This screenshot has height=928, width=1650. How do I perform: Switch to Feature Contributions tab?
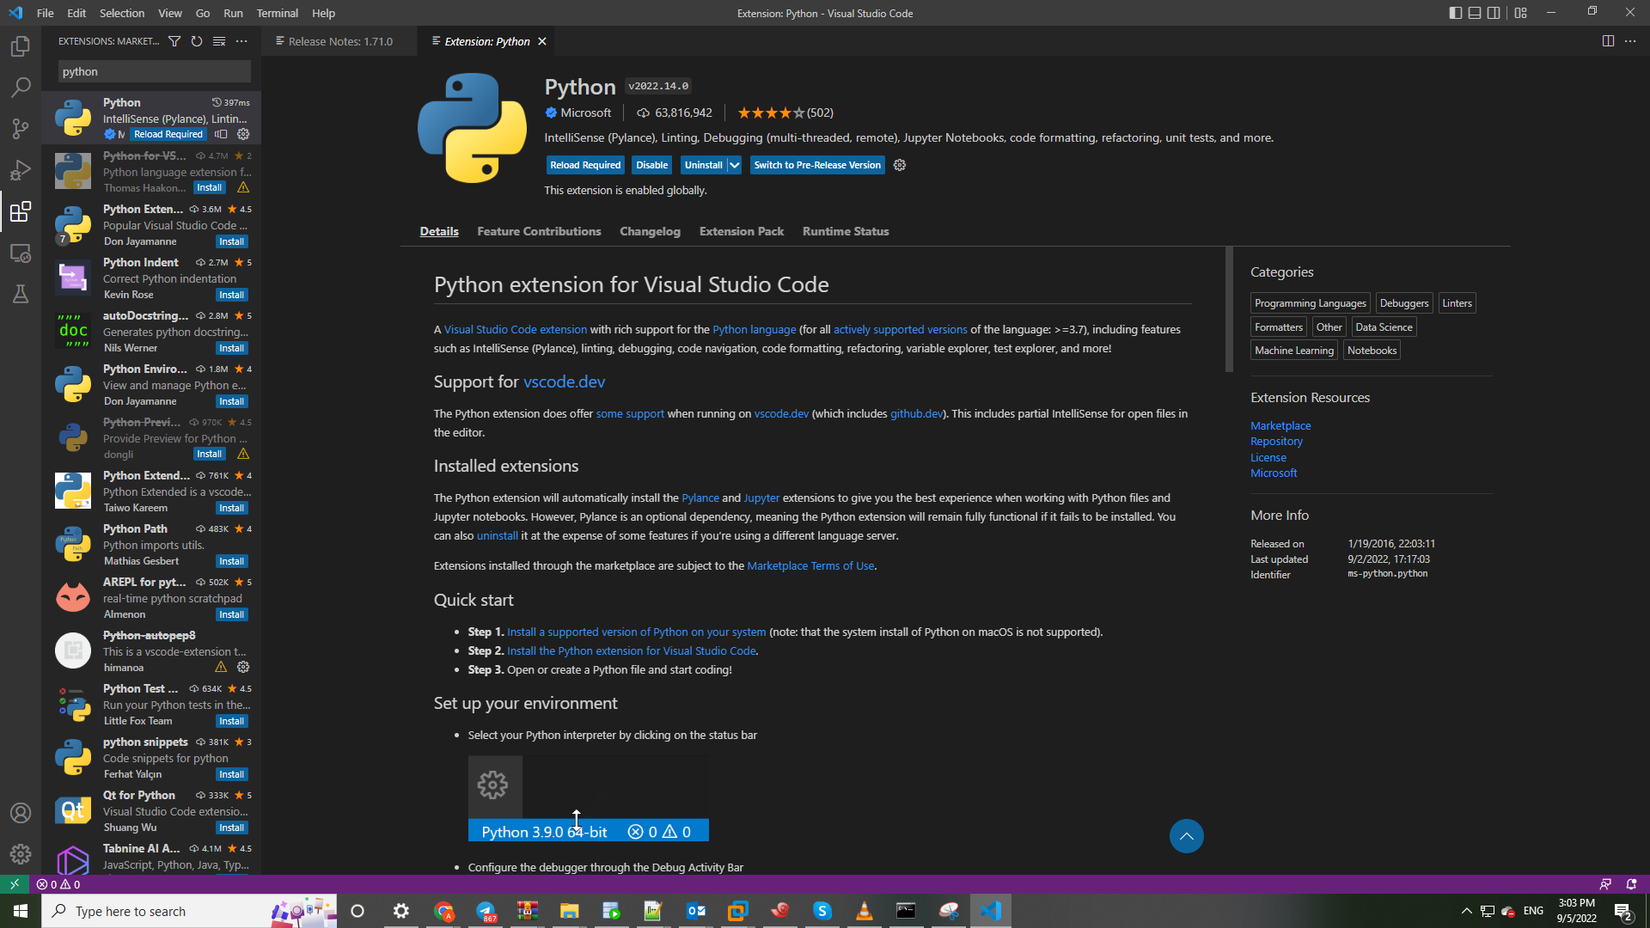coord(539,231)
